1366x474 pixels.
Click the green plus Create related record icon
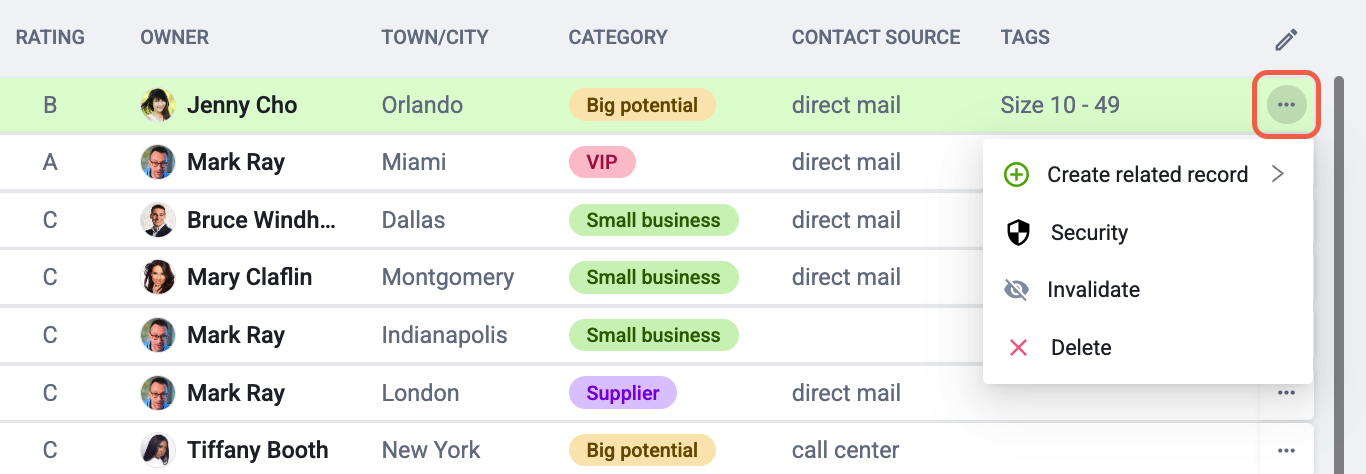1016,175
